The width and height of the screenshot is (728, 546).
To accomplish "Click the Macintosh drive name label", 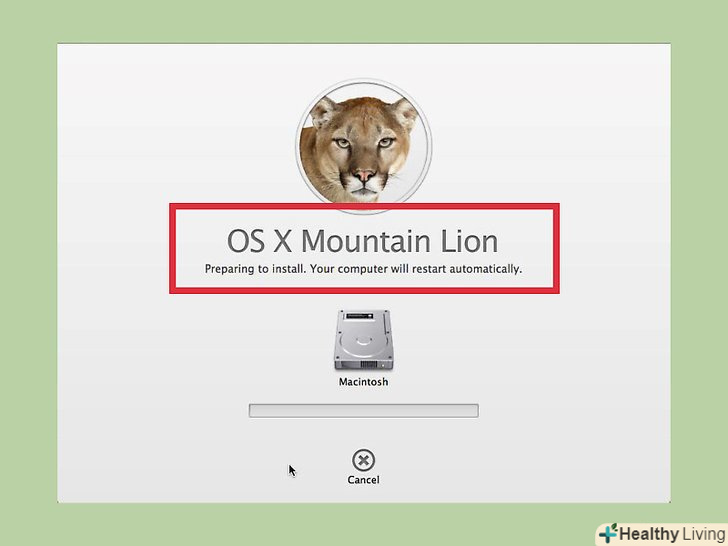I will pos(364,382).
